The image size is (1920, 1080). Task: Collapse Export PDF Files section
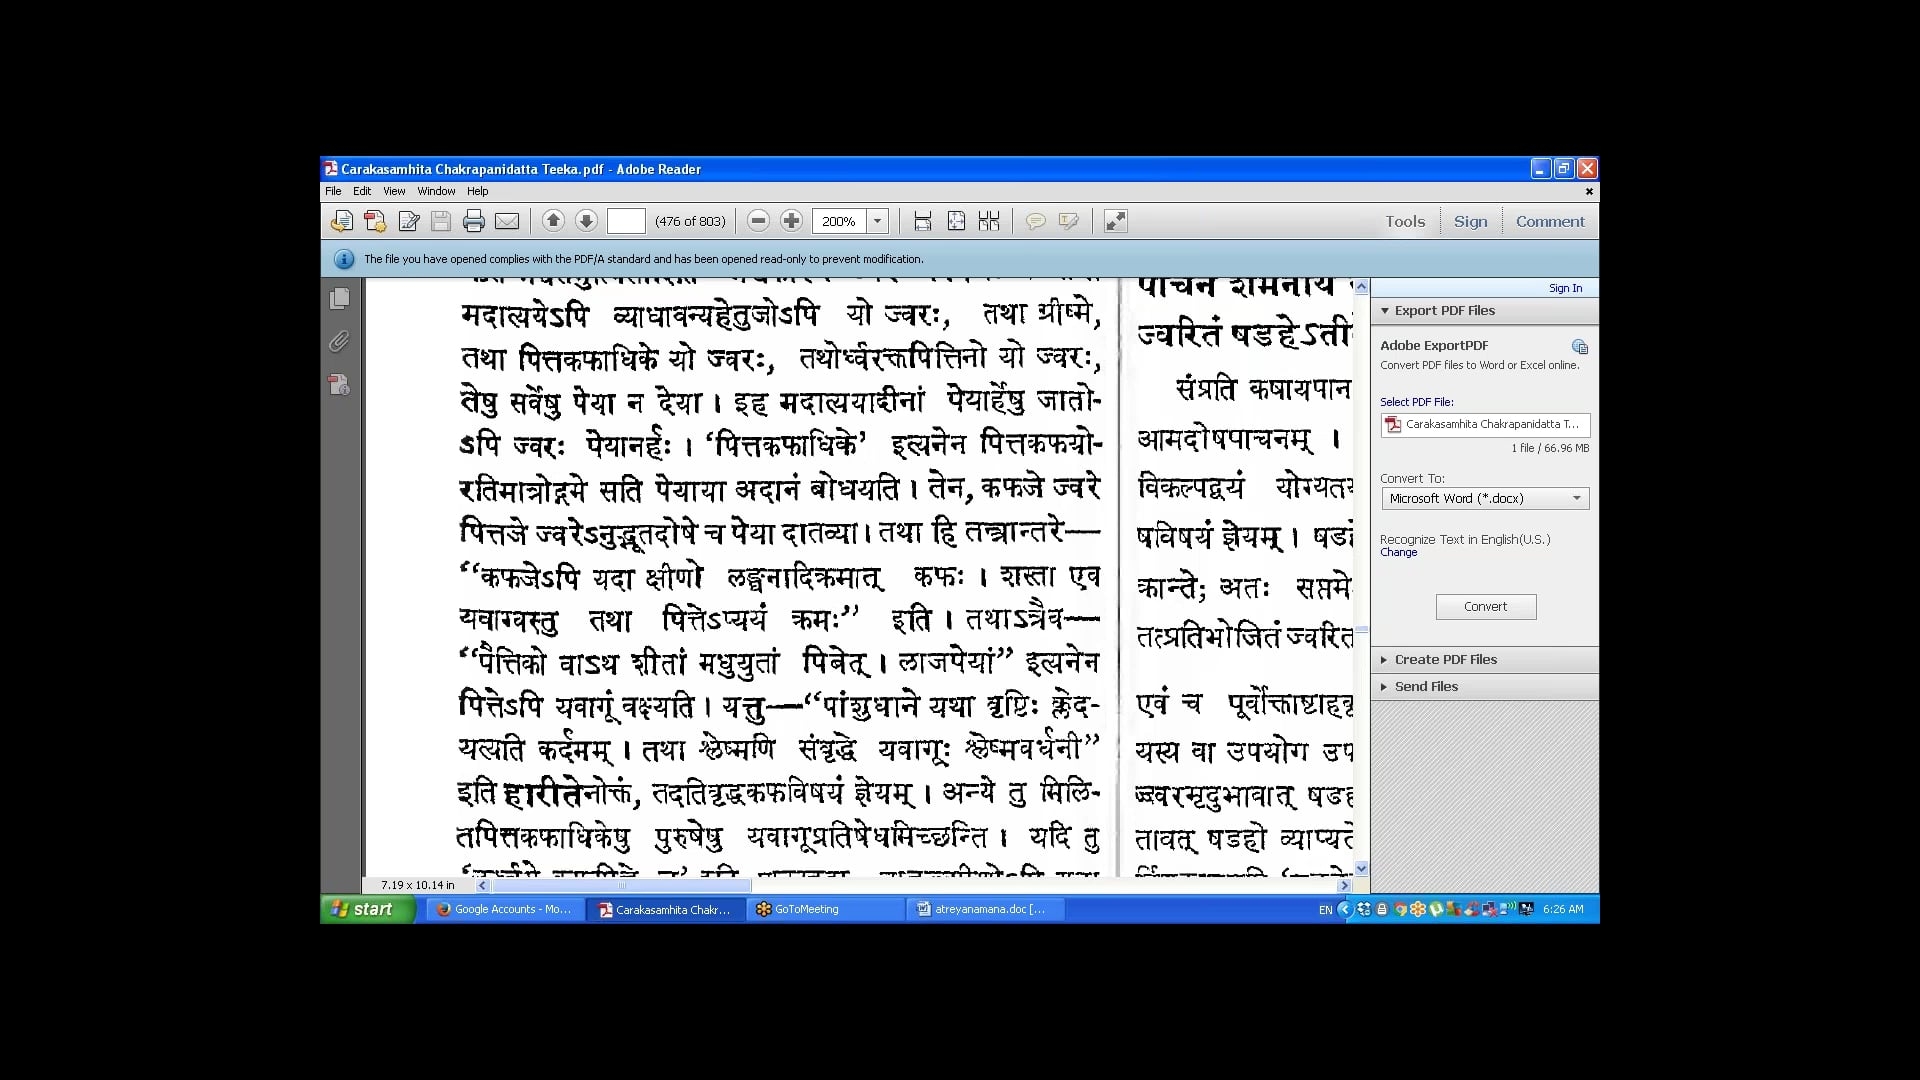point(1444,311)
